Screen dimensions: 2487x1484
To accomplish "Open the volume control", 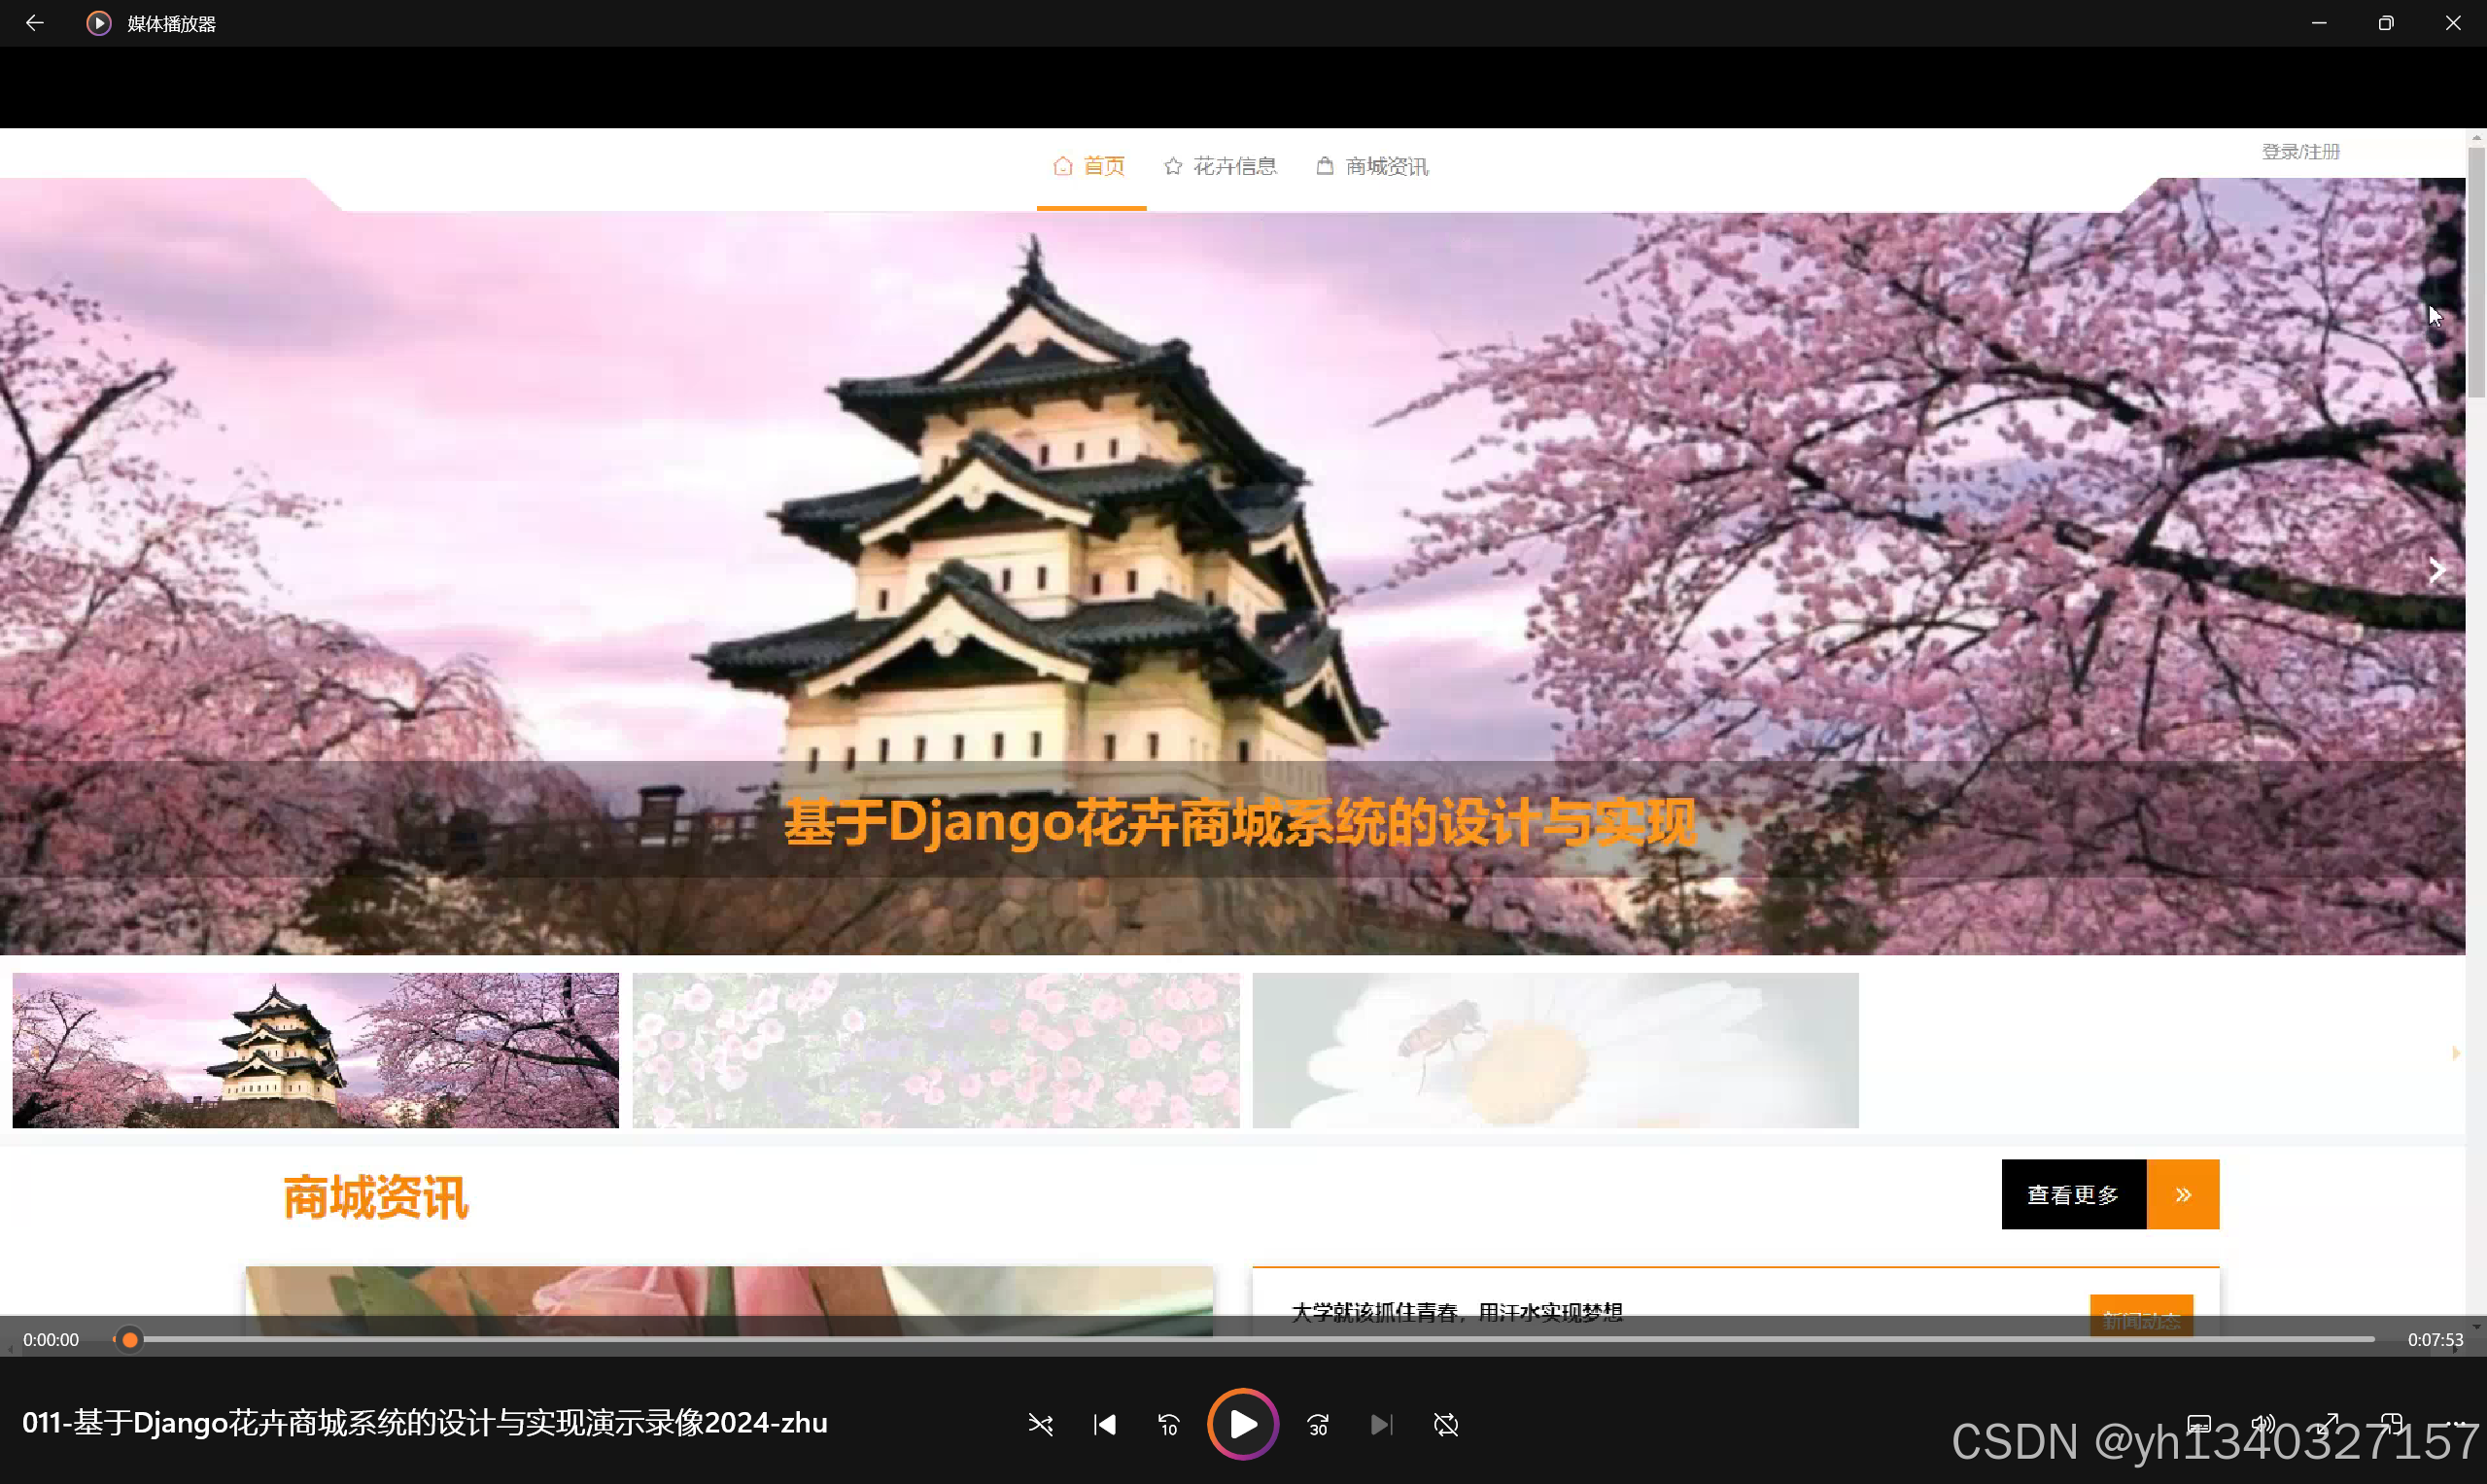I will click(2263, 1424).
